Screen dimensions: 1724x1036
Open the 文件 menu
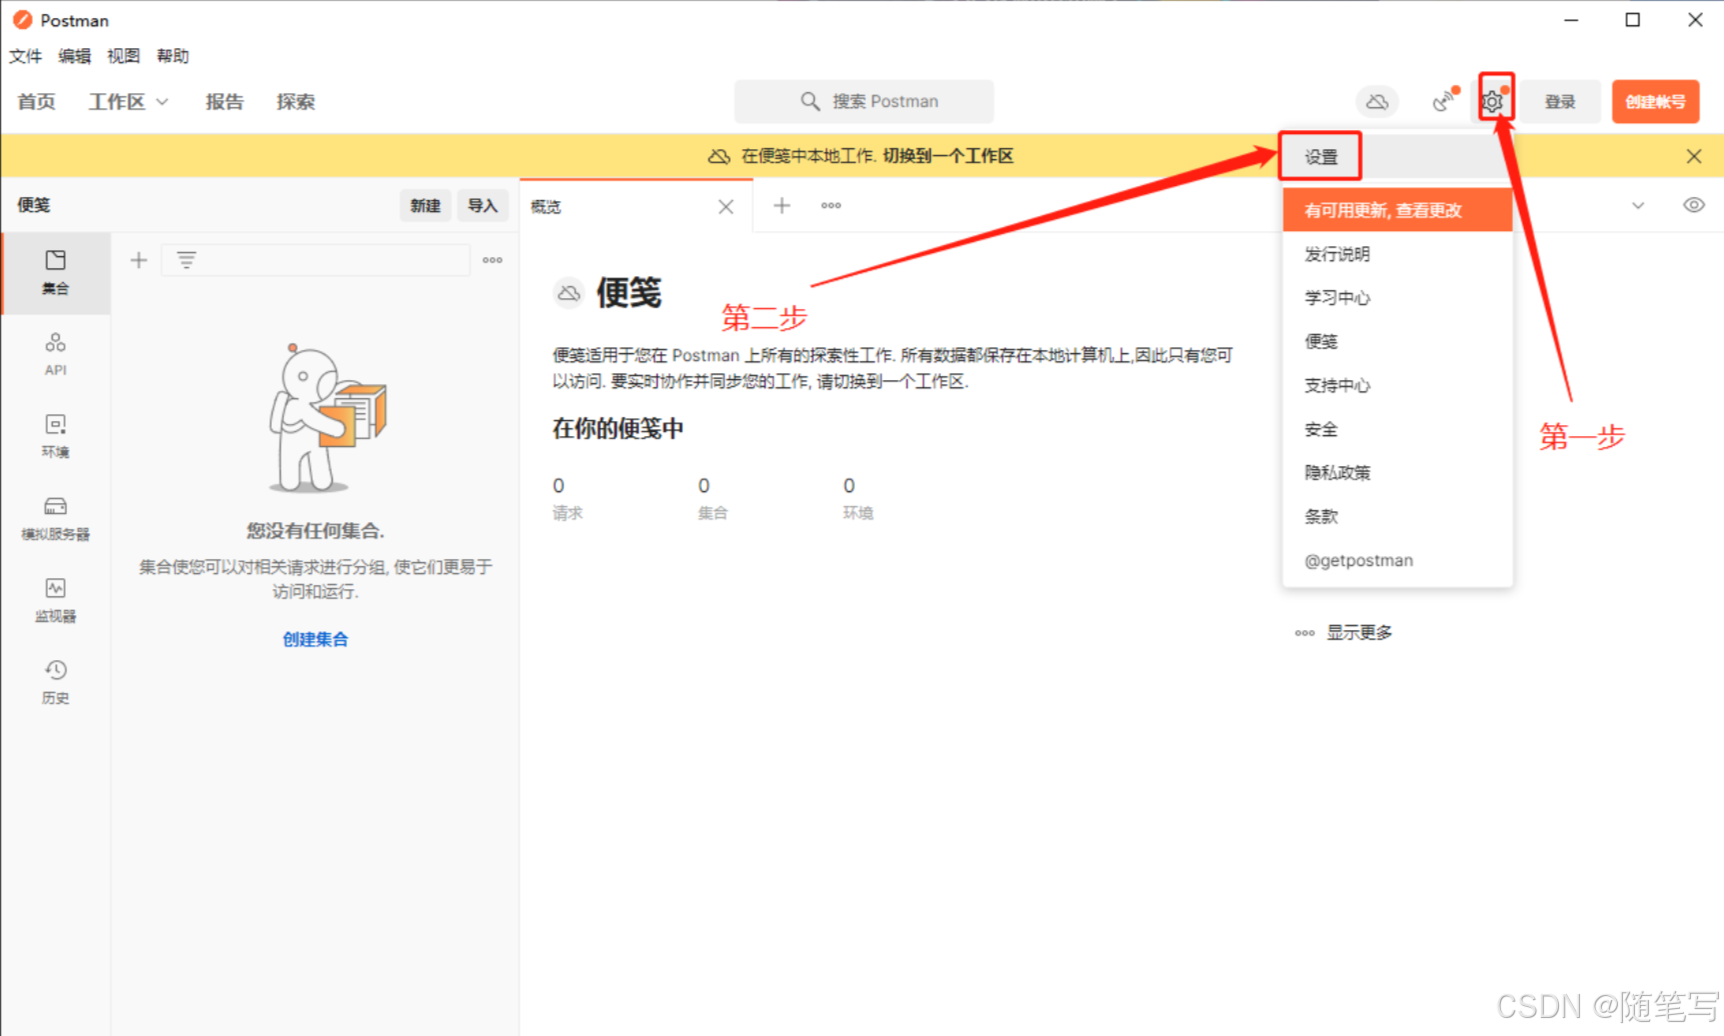tap(25, 56)
